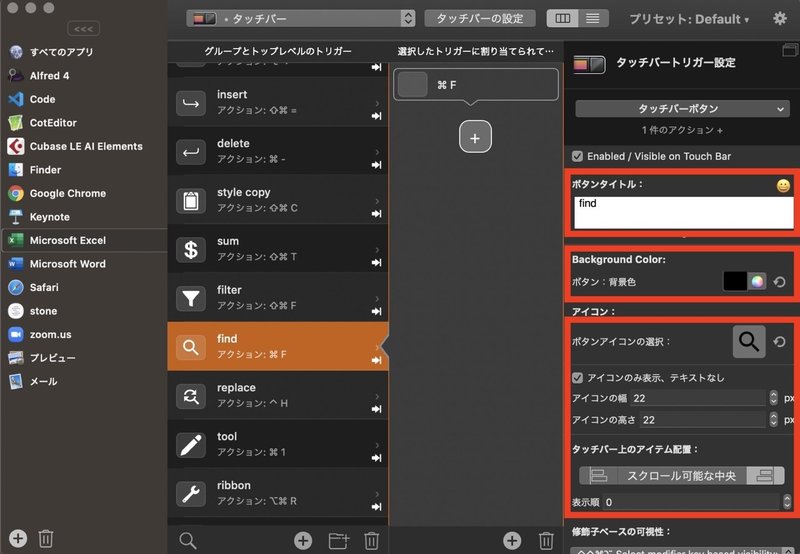Step the icon height value
This screenshot has height=554, width=800.
773,419
